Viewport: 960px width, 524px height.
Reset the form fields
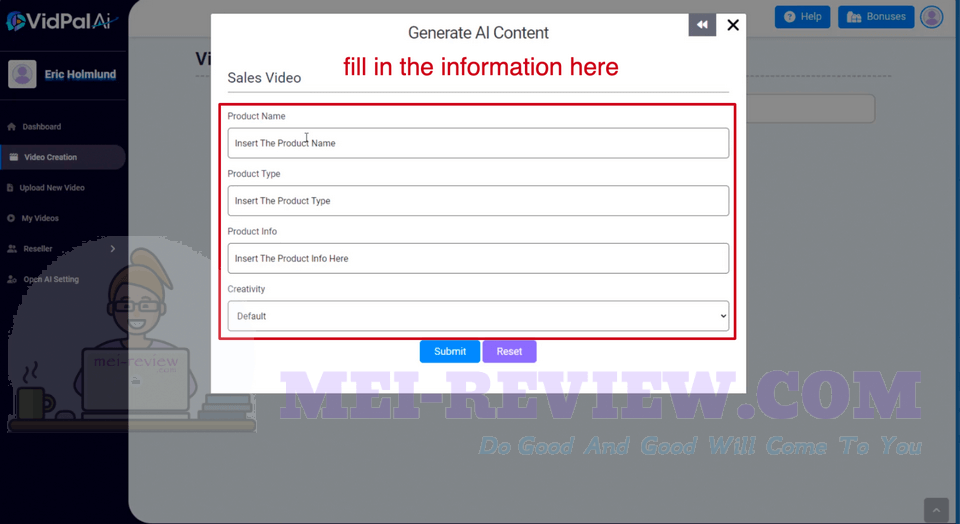tap(509, 351)
